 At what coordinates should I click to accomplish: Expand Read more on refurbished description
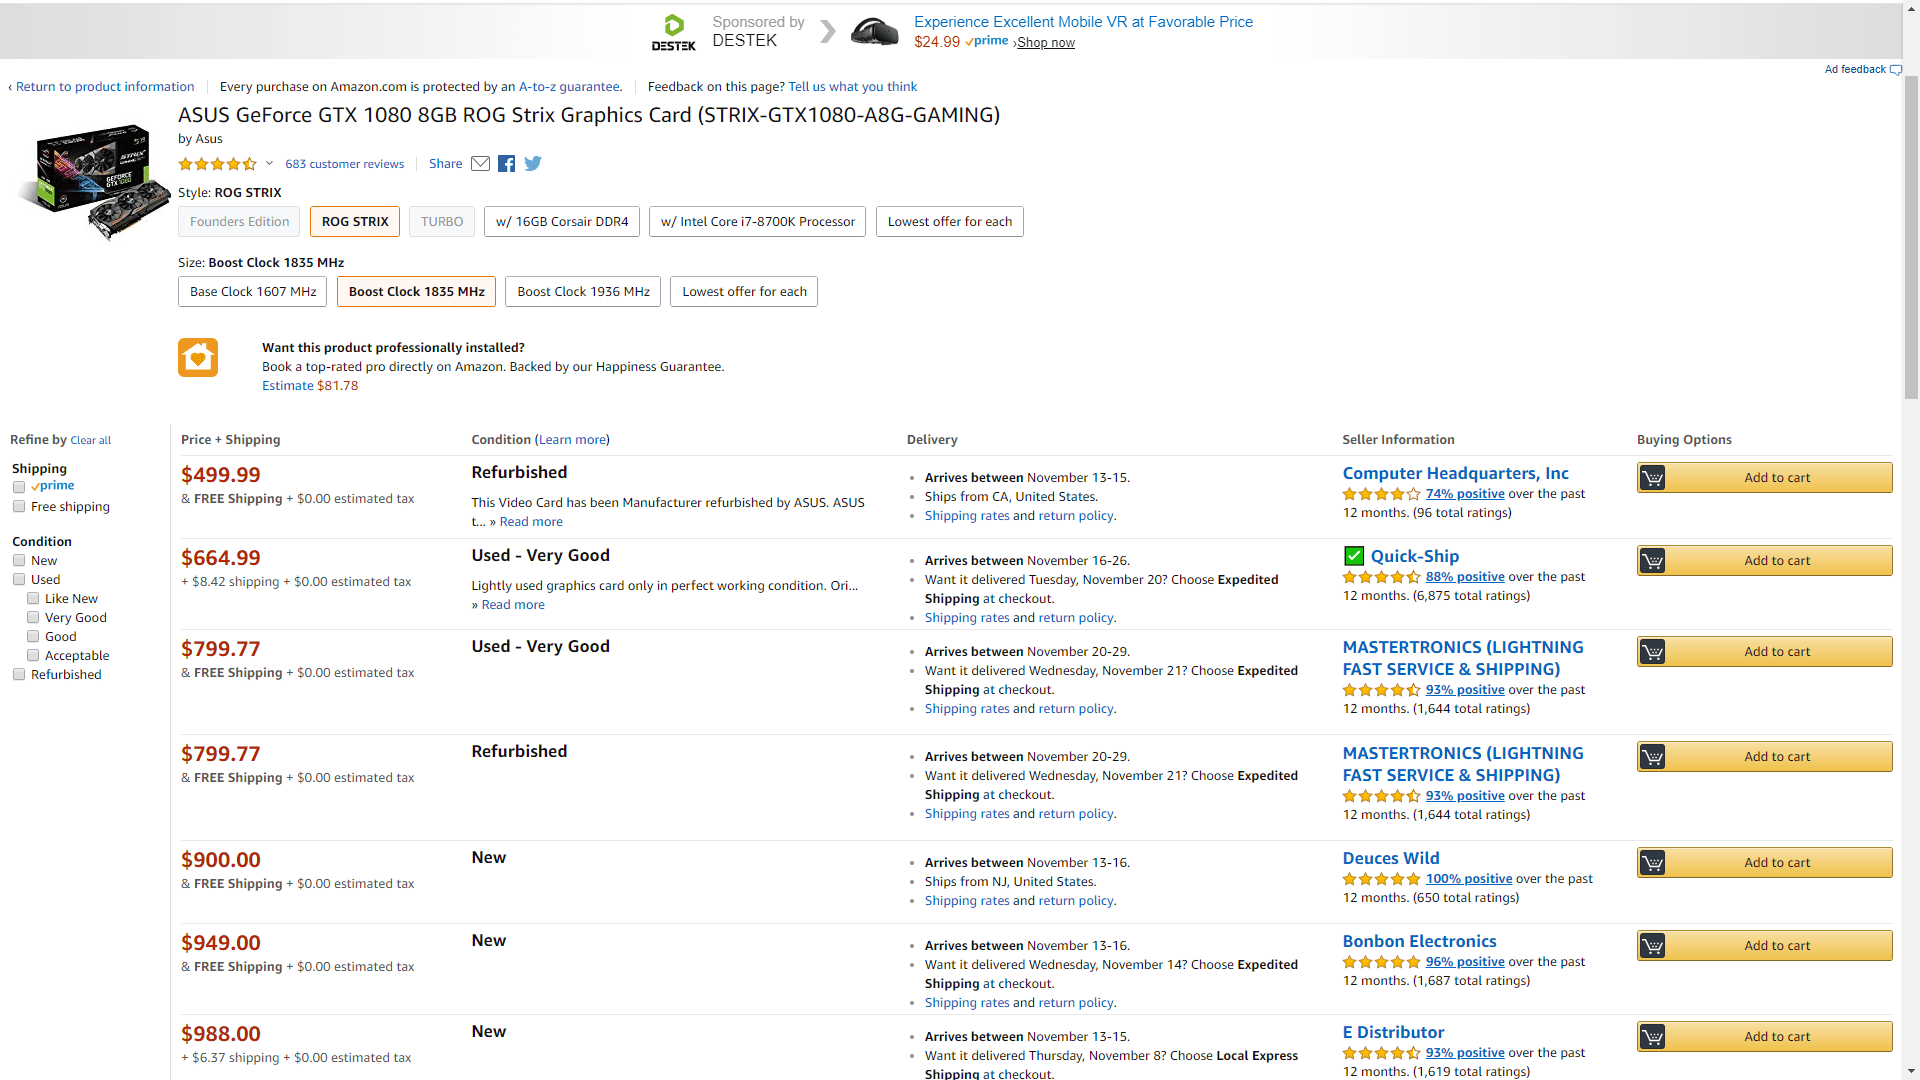[x=530, y=522]
